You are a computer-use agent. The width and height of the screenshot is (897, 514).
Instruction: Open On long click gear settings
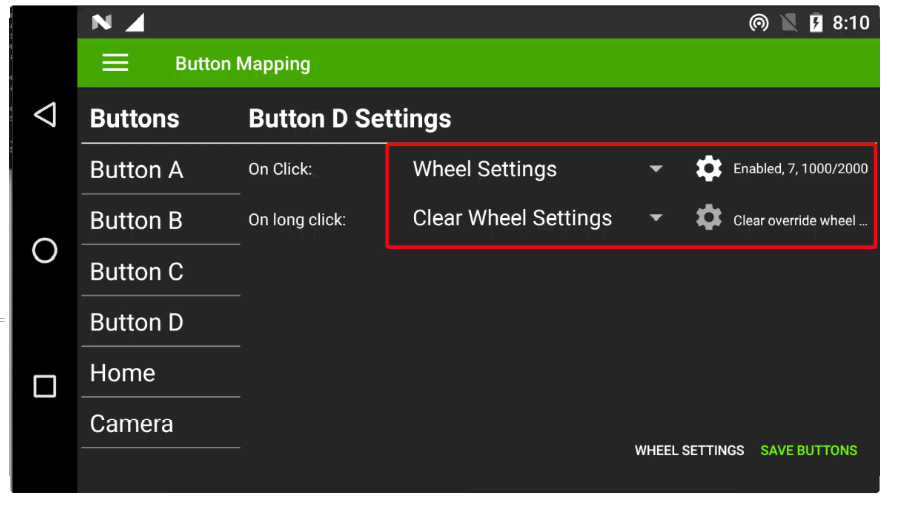click(708, 218)
